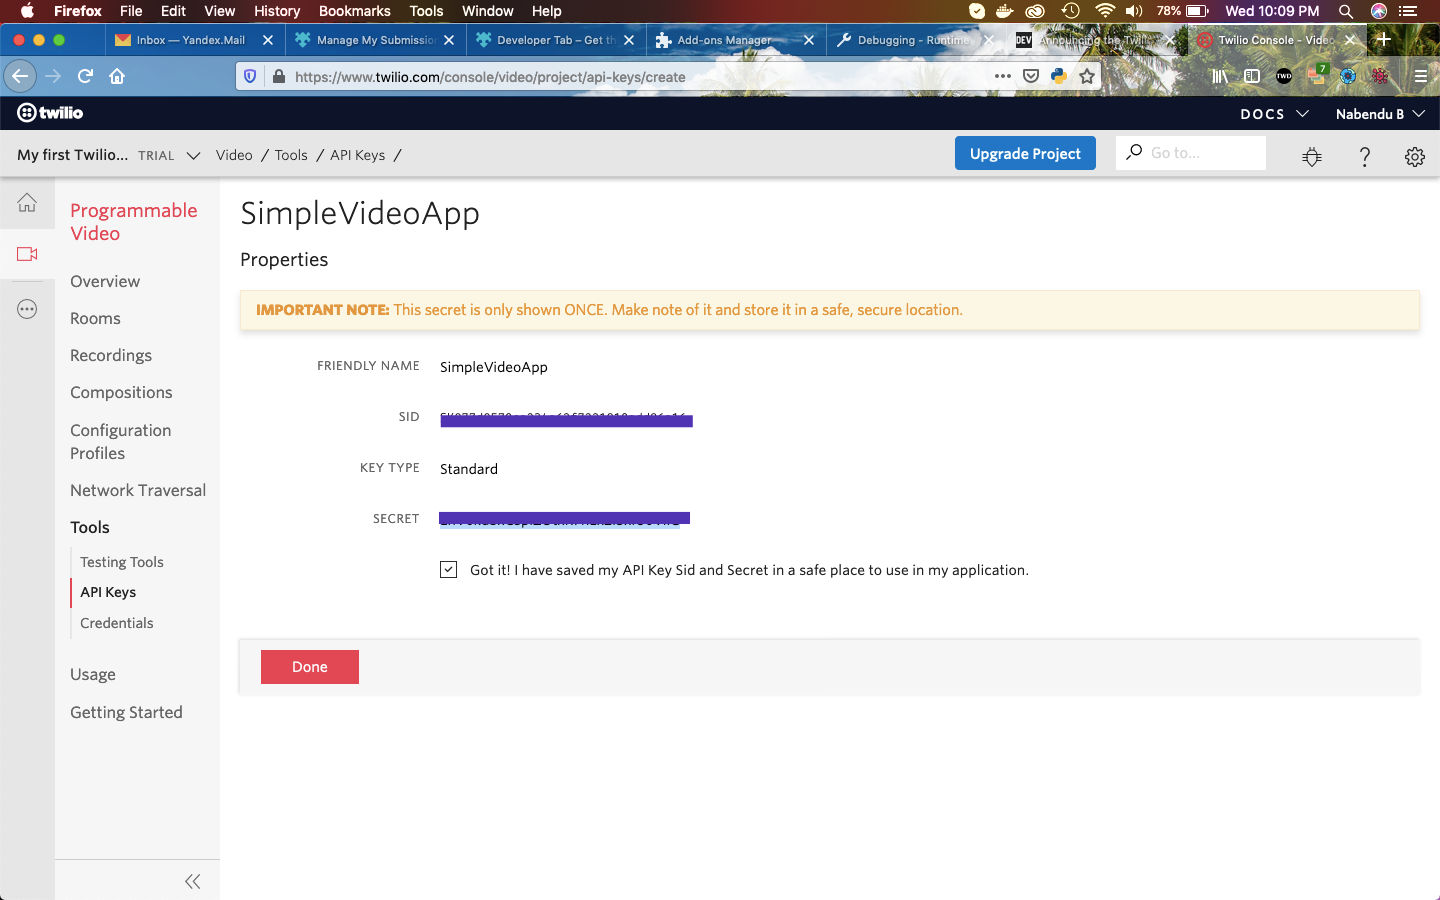Select the Programmable Video camera icon in sidebar
The width and height of the screenshot is (1440, 900).
[27, 254]
